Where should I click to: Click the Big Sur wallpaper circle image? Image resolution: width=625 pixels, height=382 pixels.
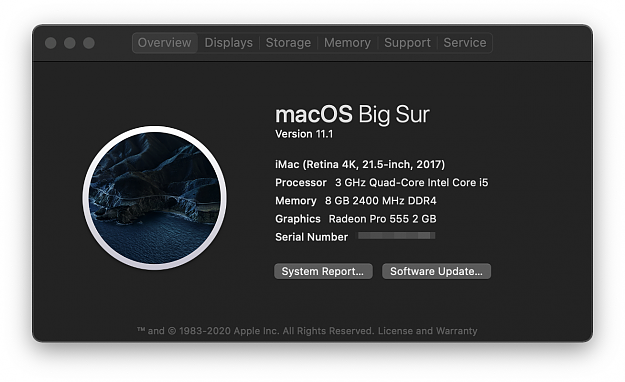155,198
